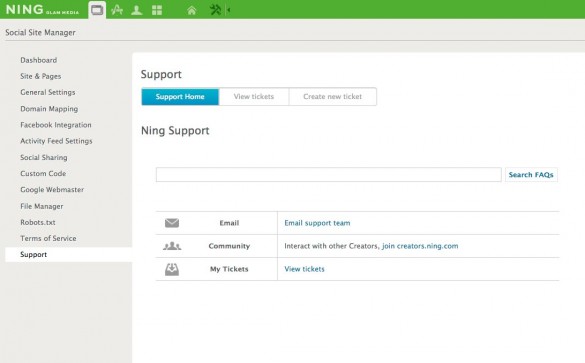Viewport: 585px width, 363px height.
Task: Open General Settings in the sidebar
Action: [x=48, y=92]
